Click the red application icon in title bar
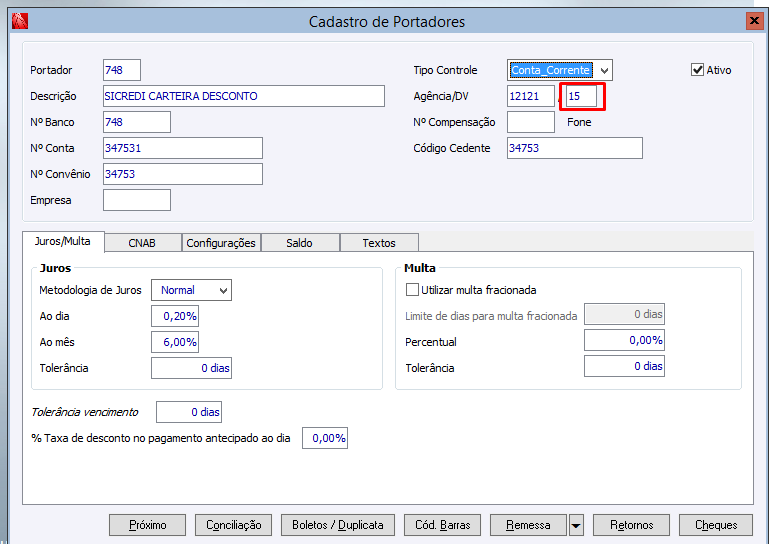 click(x=20, y=21)
